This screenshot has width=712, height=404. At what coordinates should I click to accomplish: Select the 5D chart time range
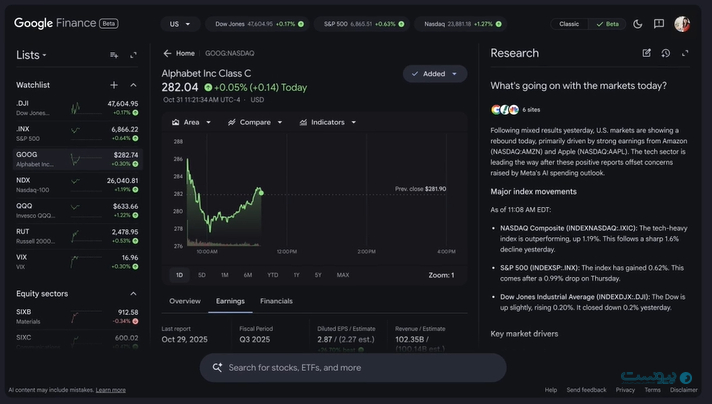pos(202,275)
